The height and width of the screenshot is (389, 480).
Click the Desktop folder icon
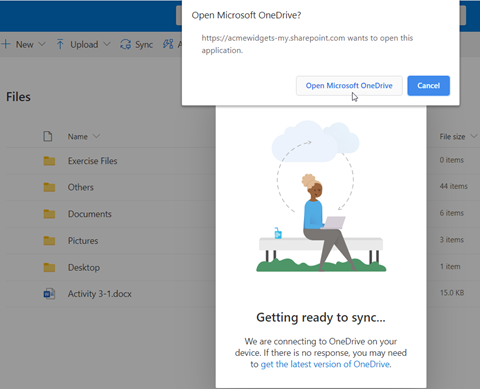pyautogui.click(x=49, y=267)
